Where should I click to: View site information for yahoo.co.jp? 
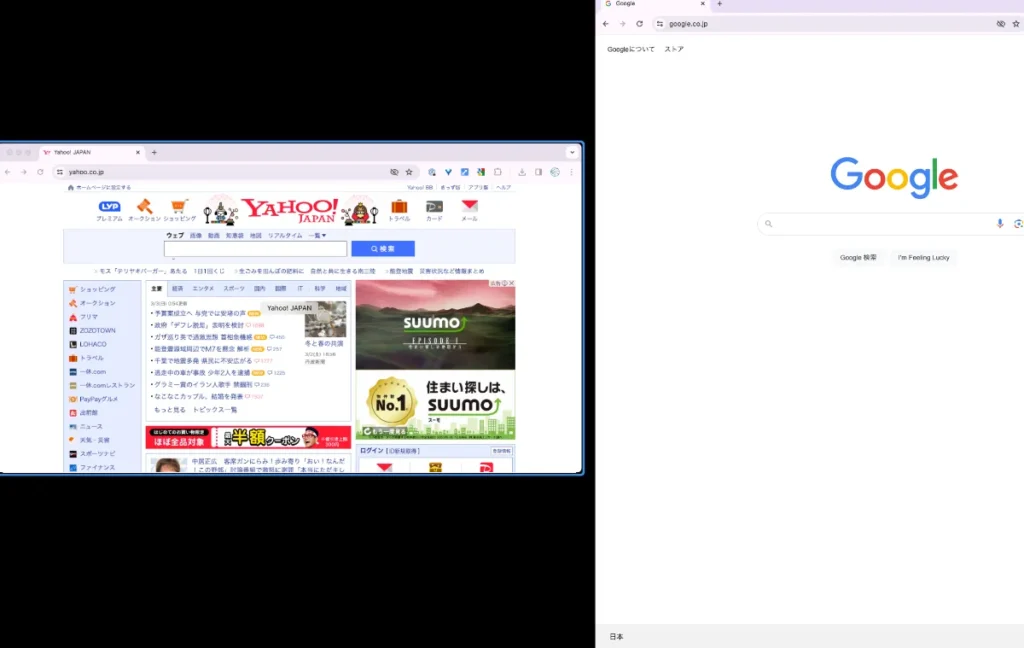(59, 172)
